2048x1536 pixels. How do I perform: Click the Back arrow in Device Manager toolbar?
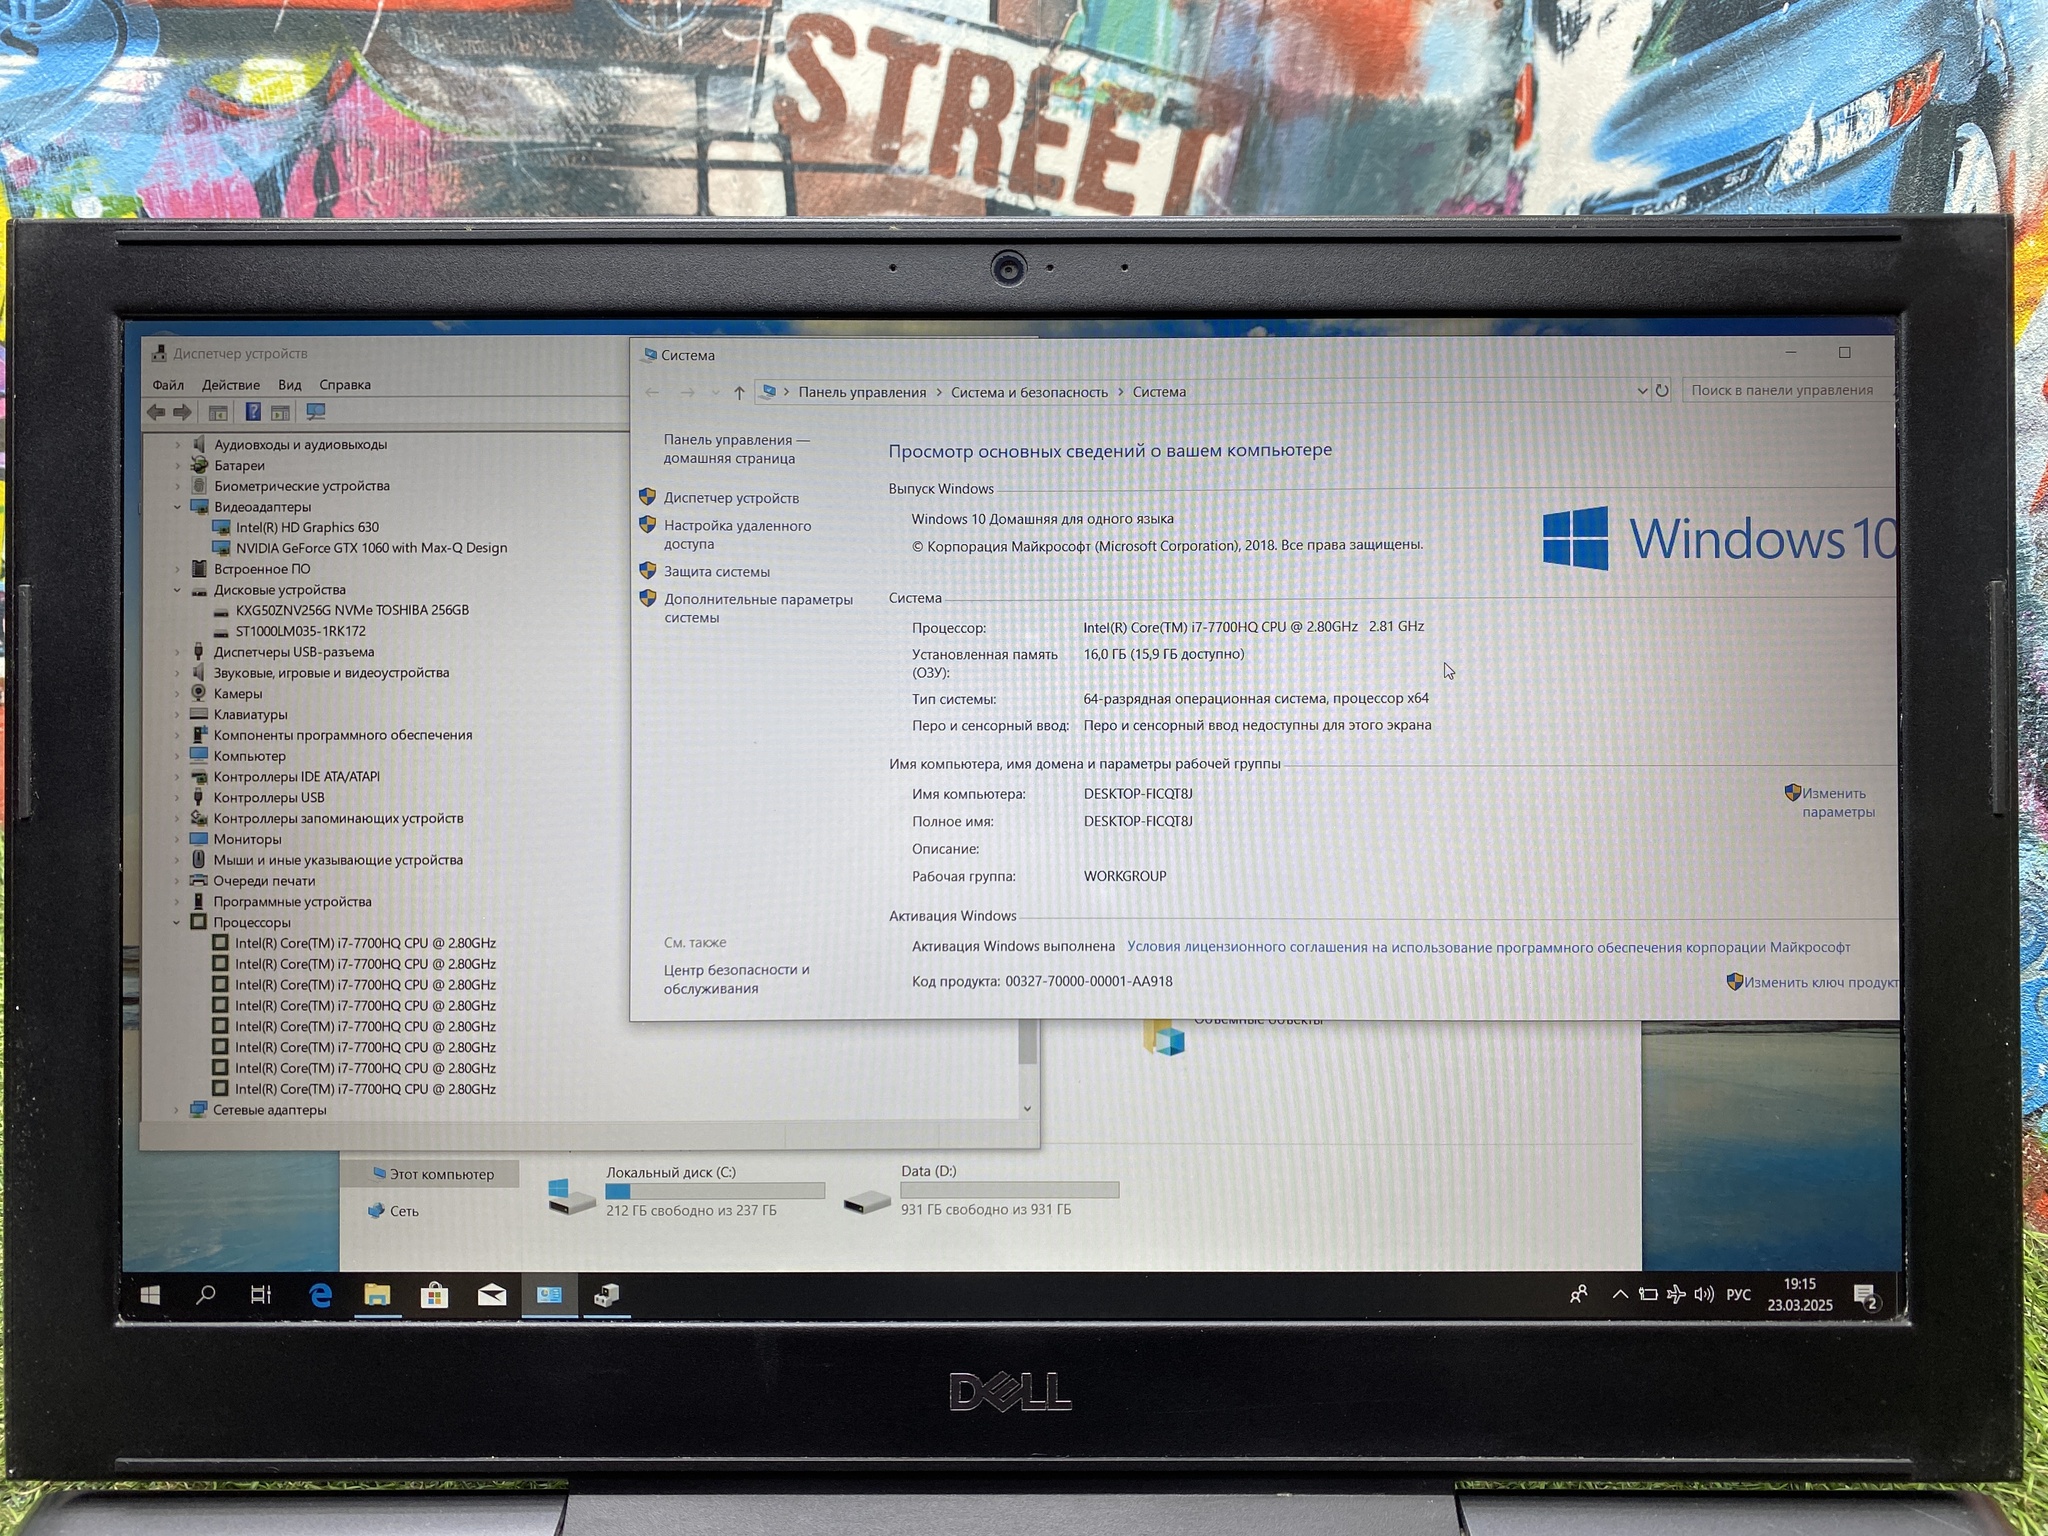pyautogui.click(x=156, y=412)
